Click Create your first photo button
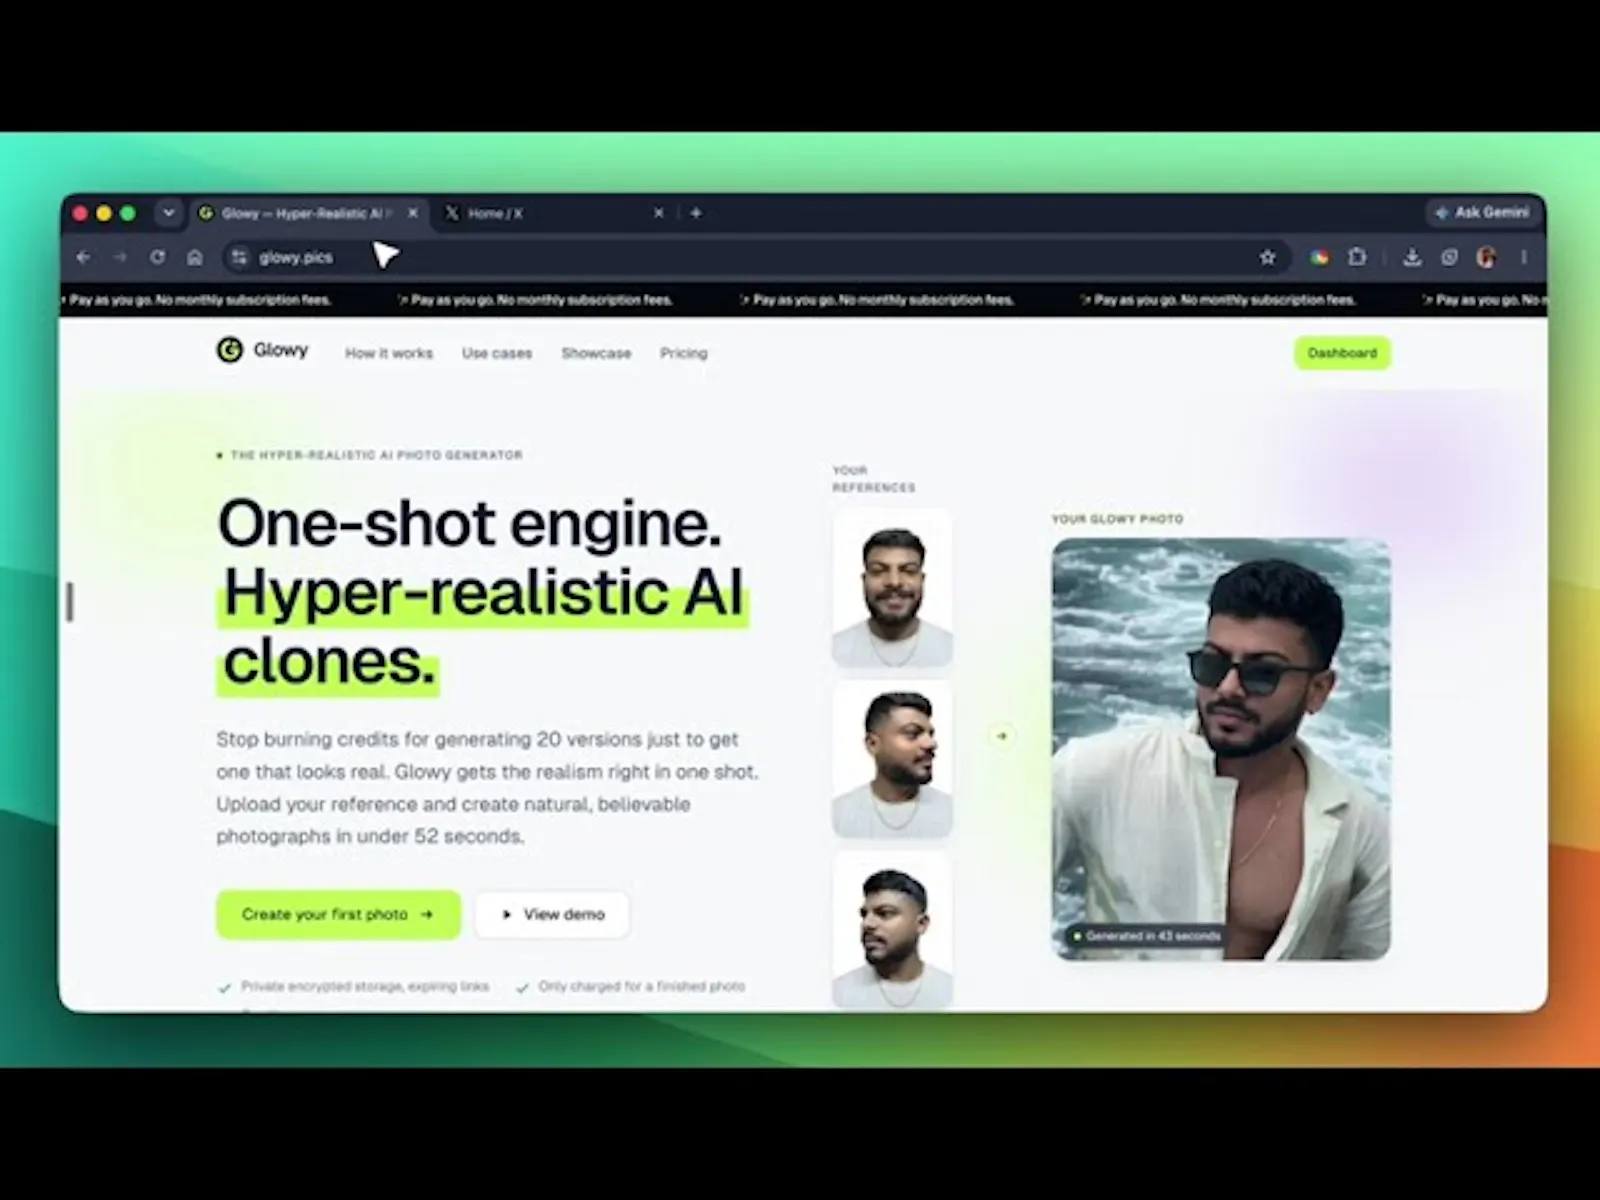 (x=338, y=914)
